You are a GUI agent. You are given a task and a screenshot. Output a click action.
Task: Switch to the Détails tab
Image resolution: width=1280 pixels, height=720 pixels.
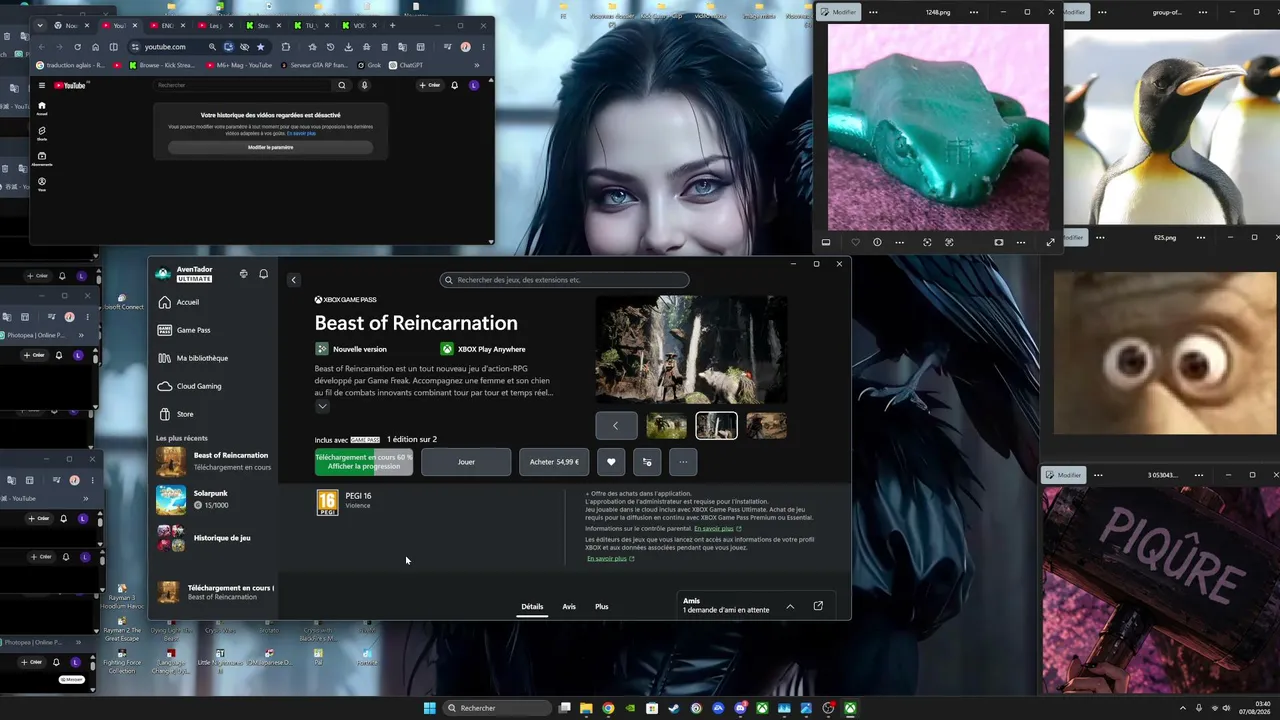(532, 607)
